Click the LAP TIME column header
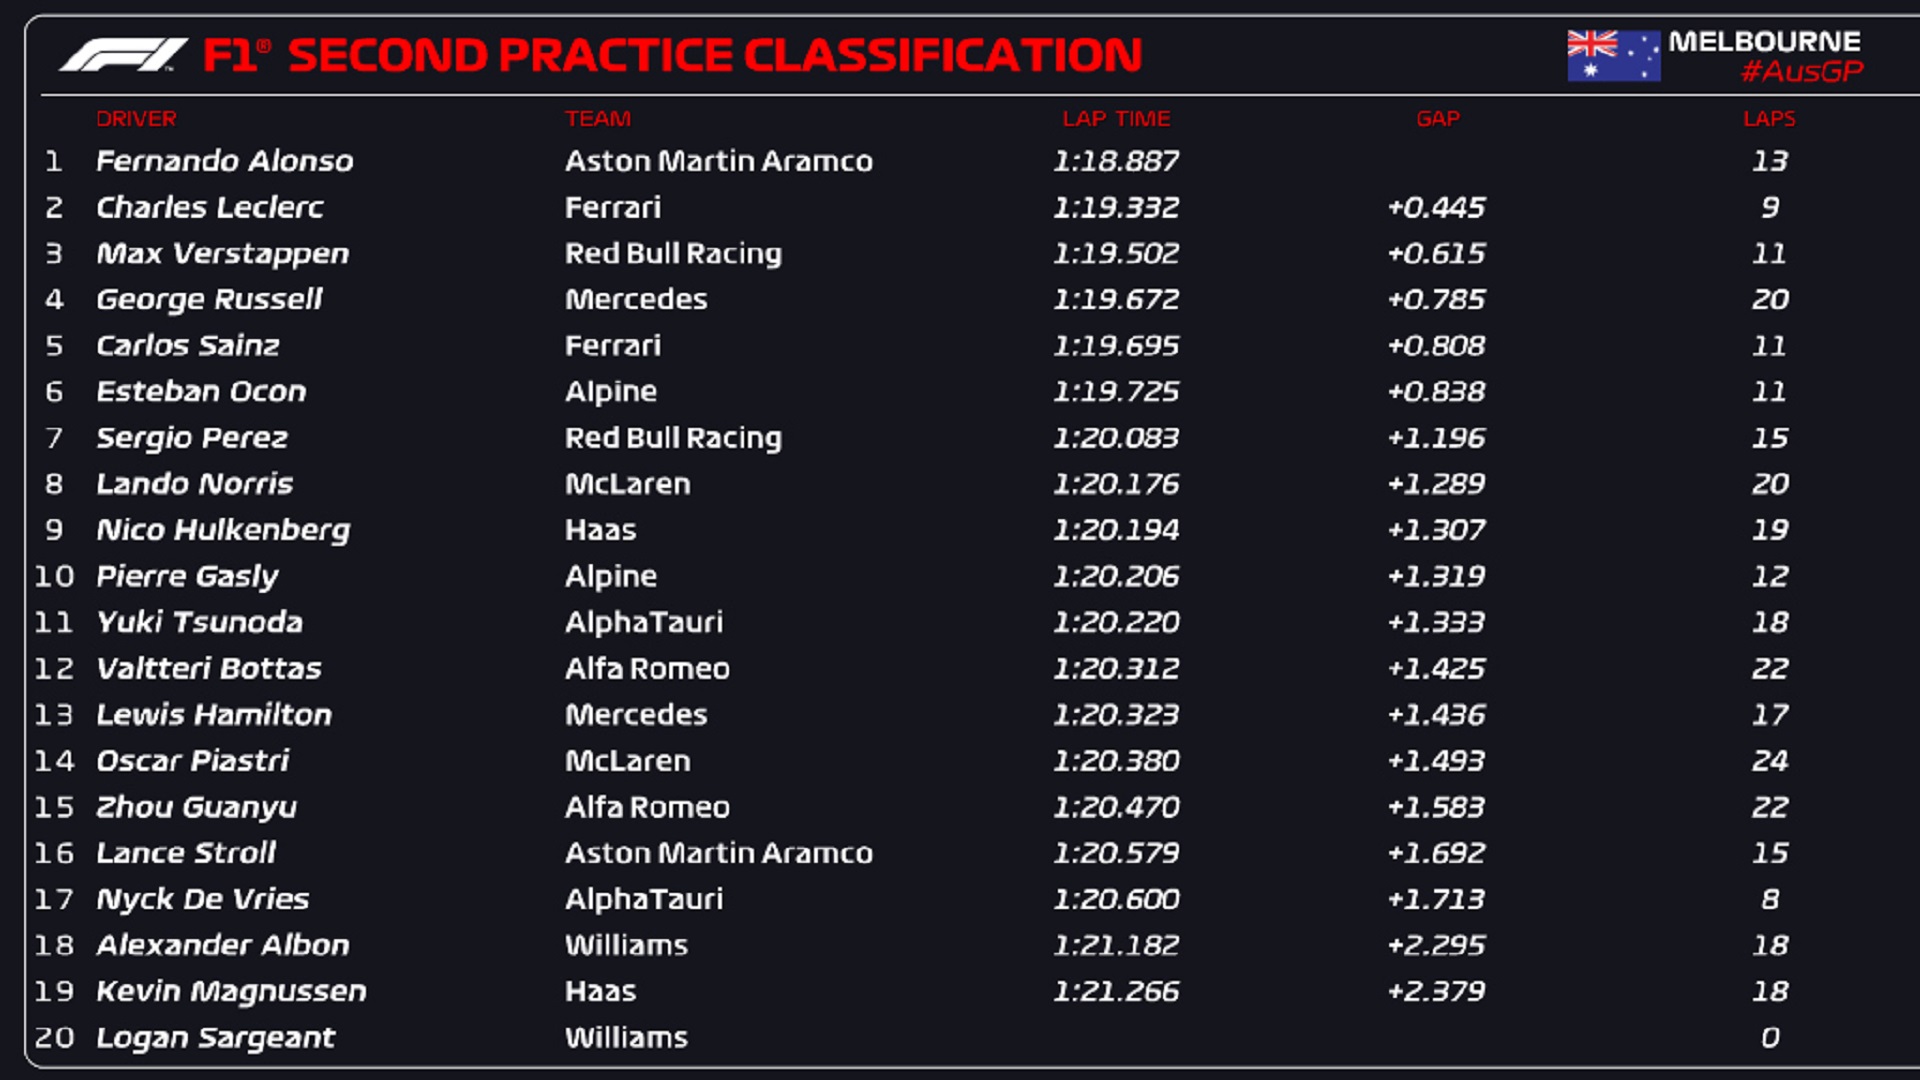Screen dimensions: 1920x1080 [1116, 118]
